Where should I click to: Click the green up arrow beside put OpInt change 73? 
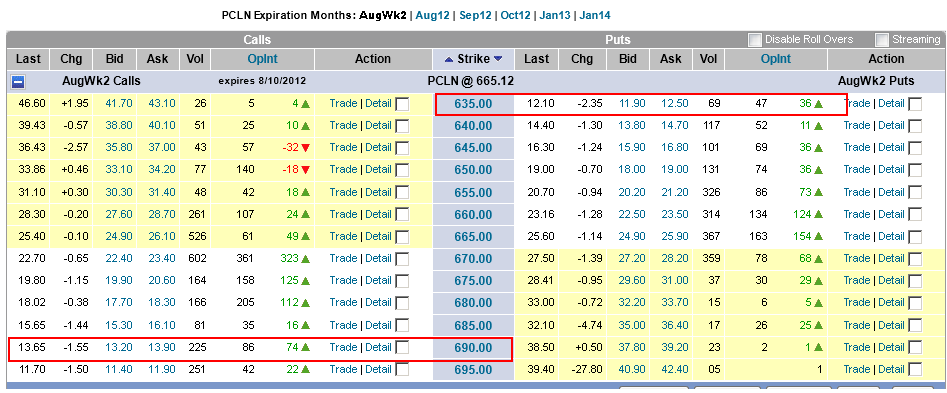(x=818, y=193)
